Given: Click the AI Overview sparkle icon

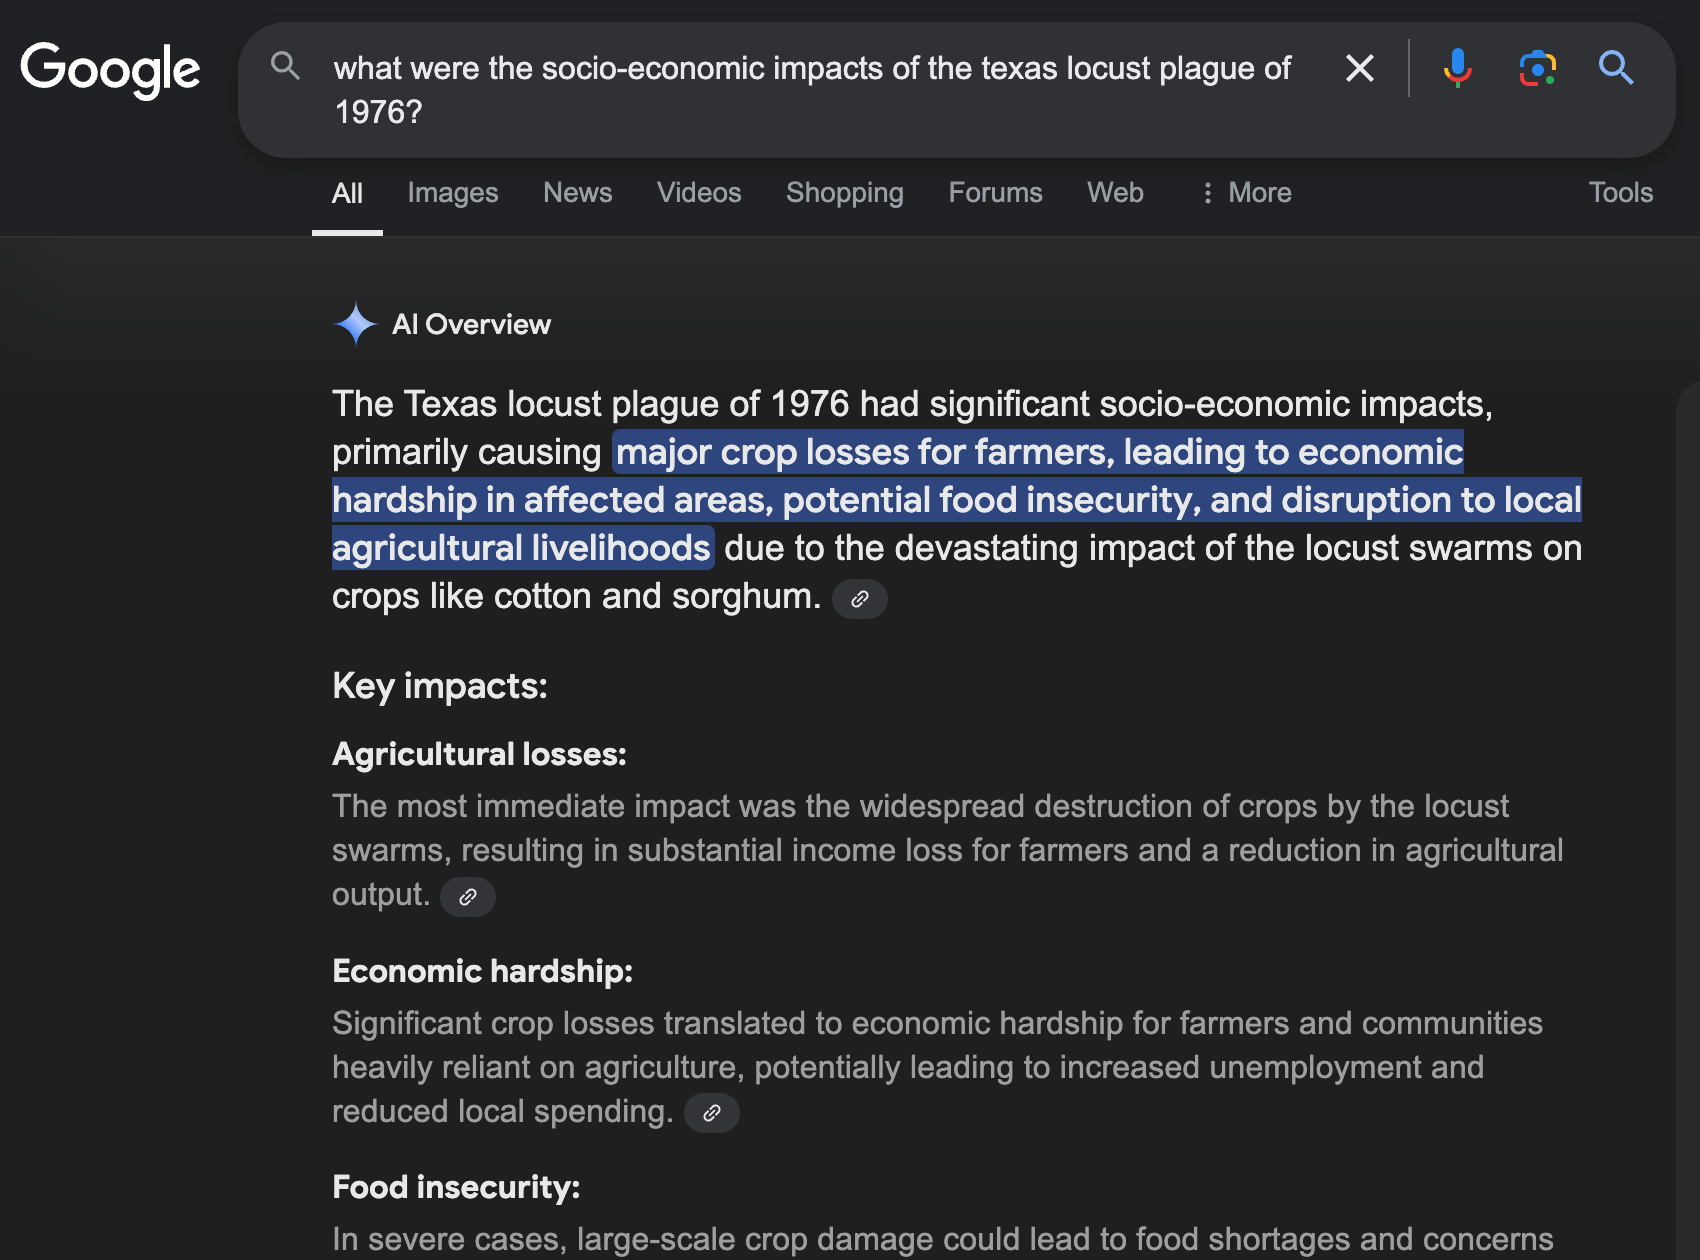Looking at the screenshot, I should 355,324.
